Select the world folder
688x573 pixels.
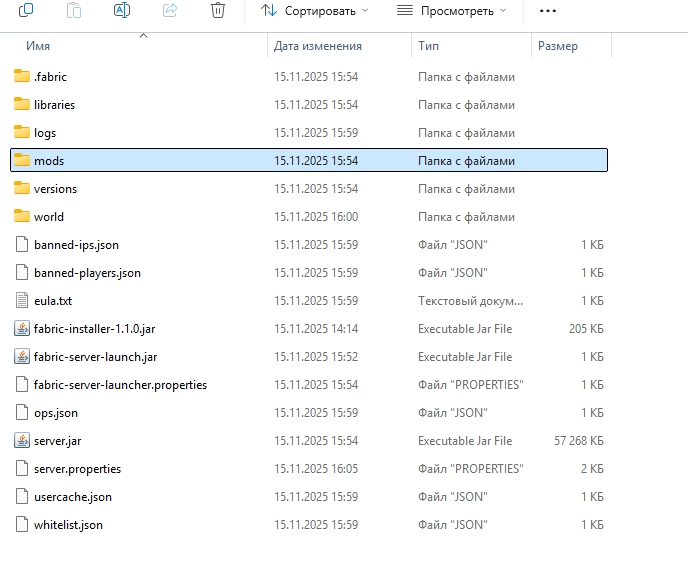click(49, 217)
